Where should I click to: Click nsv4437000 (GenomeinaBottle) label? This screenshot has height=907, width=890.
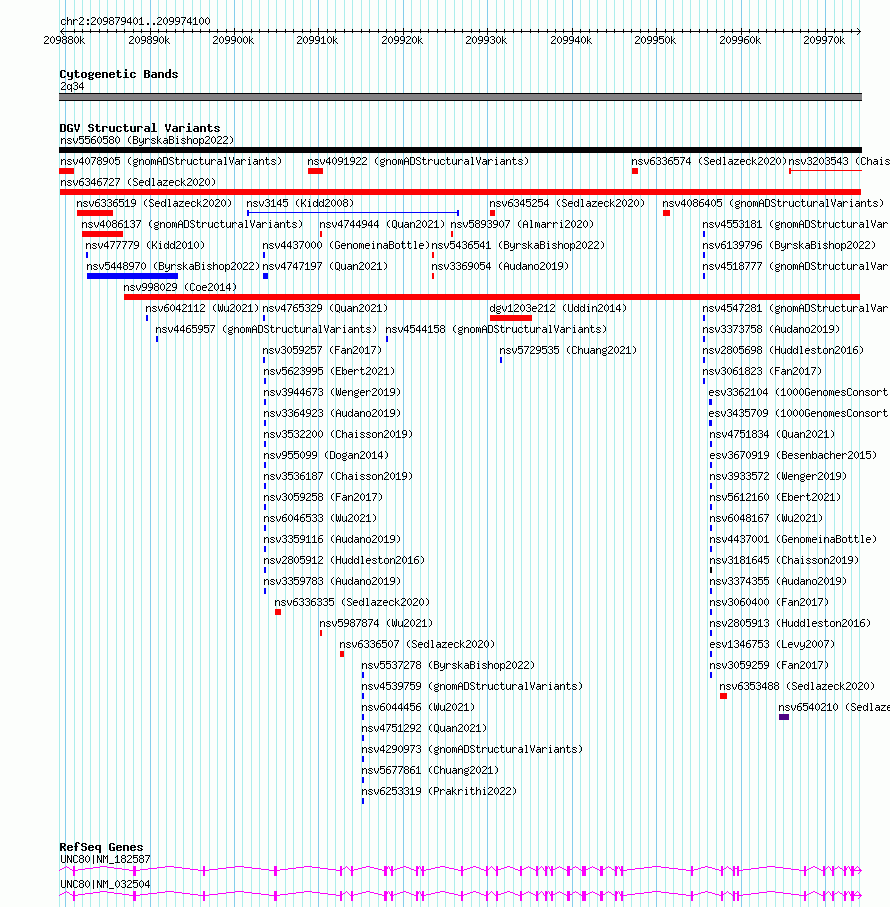346,245
